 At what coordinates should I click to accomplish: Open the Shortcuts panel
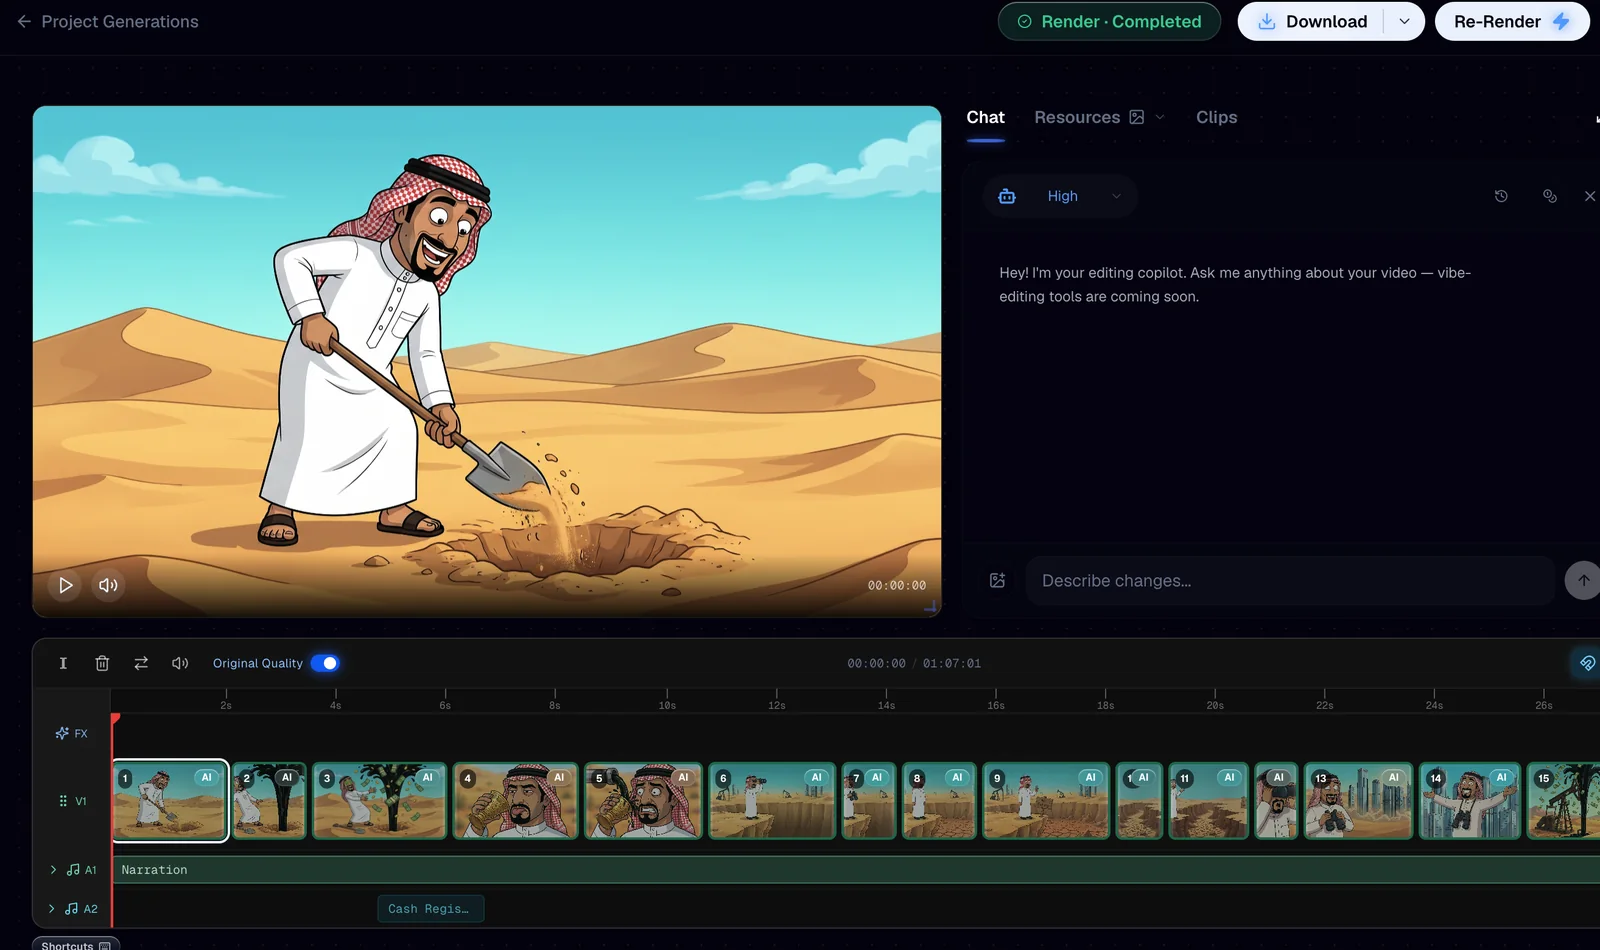click(x=76, y=944)
